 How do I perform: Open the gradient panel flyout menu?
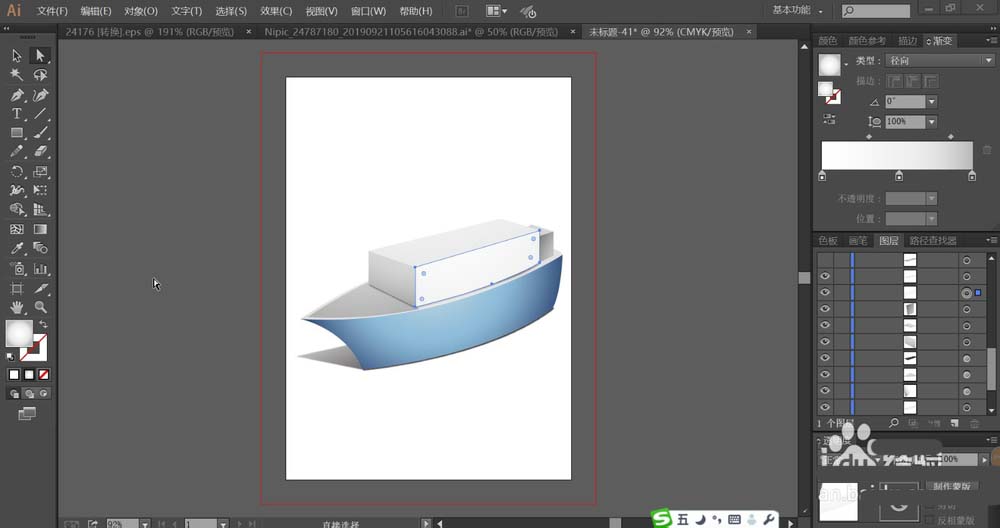click(992, 40)
